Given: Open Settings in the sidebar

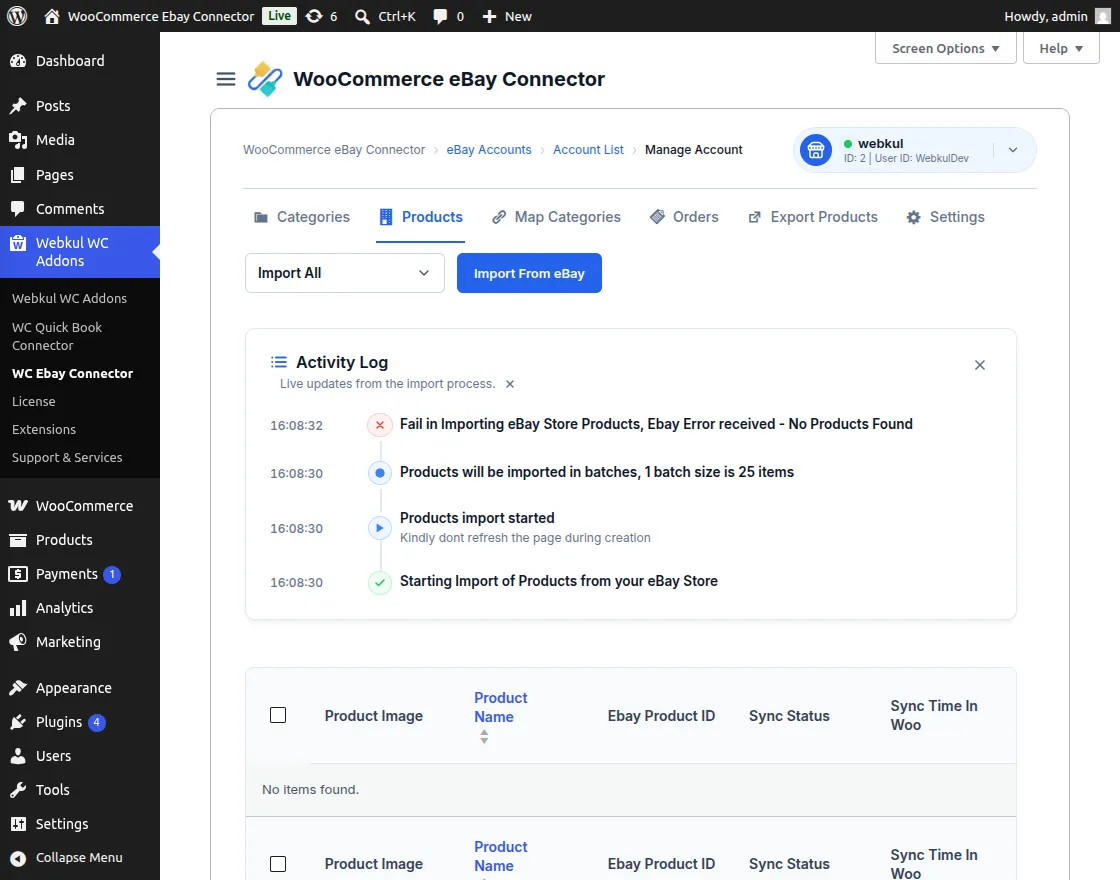Looking at the screenshot, I should (x=79, y=824).
